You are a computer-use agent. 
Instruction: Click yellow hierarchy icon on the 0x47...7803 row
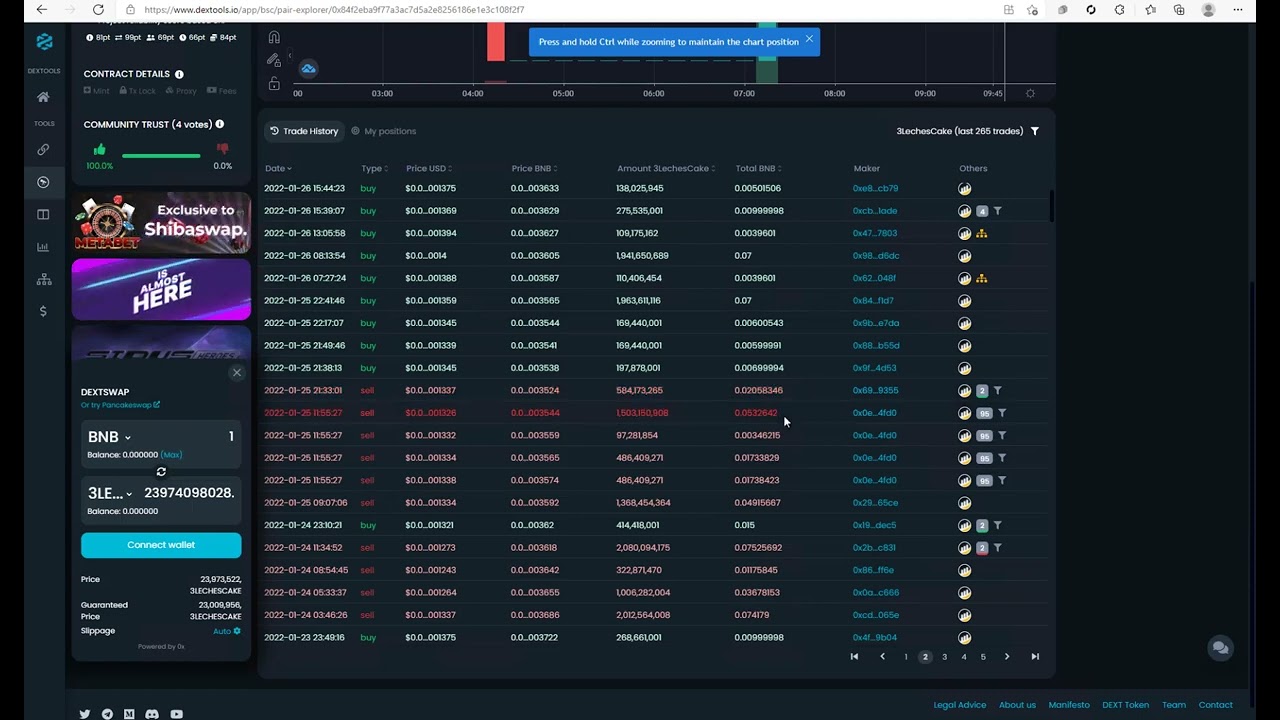click(x=981, y=233)
